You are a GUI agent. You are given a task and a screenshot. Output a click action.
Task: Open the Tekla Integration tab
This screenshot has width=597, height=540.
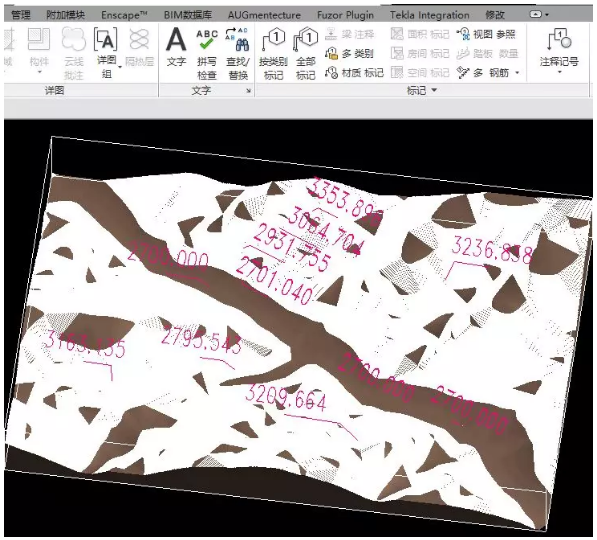(429, 15)
